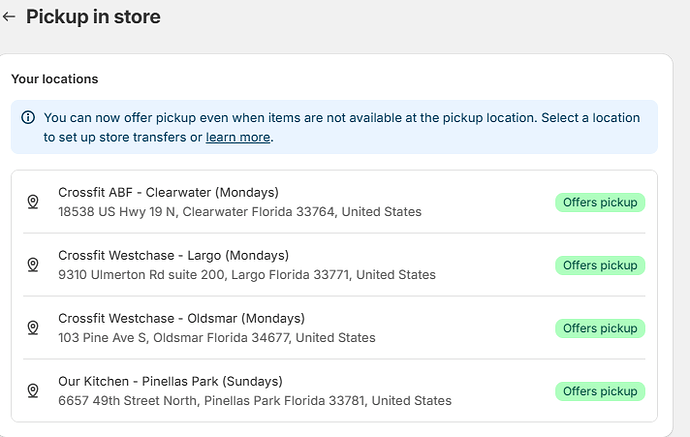This screenshot has height=437, width=690.
Task: Open the learn more link
Action: tap(238, 137)
